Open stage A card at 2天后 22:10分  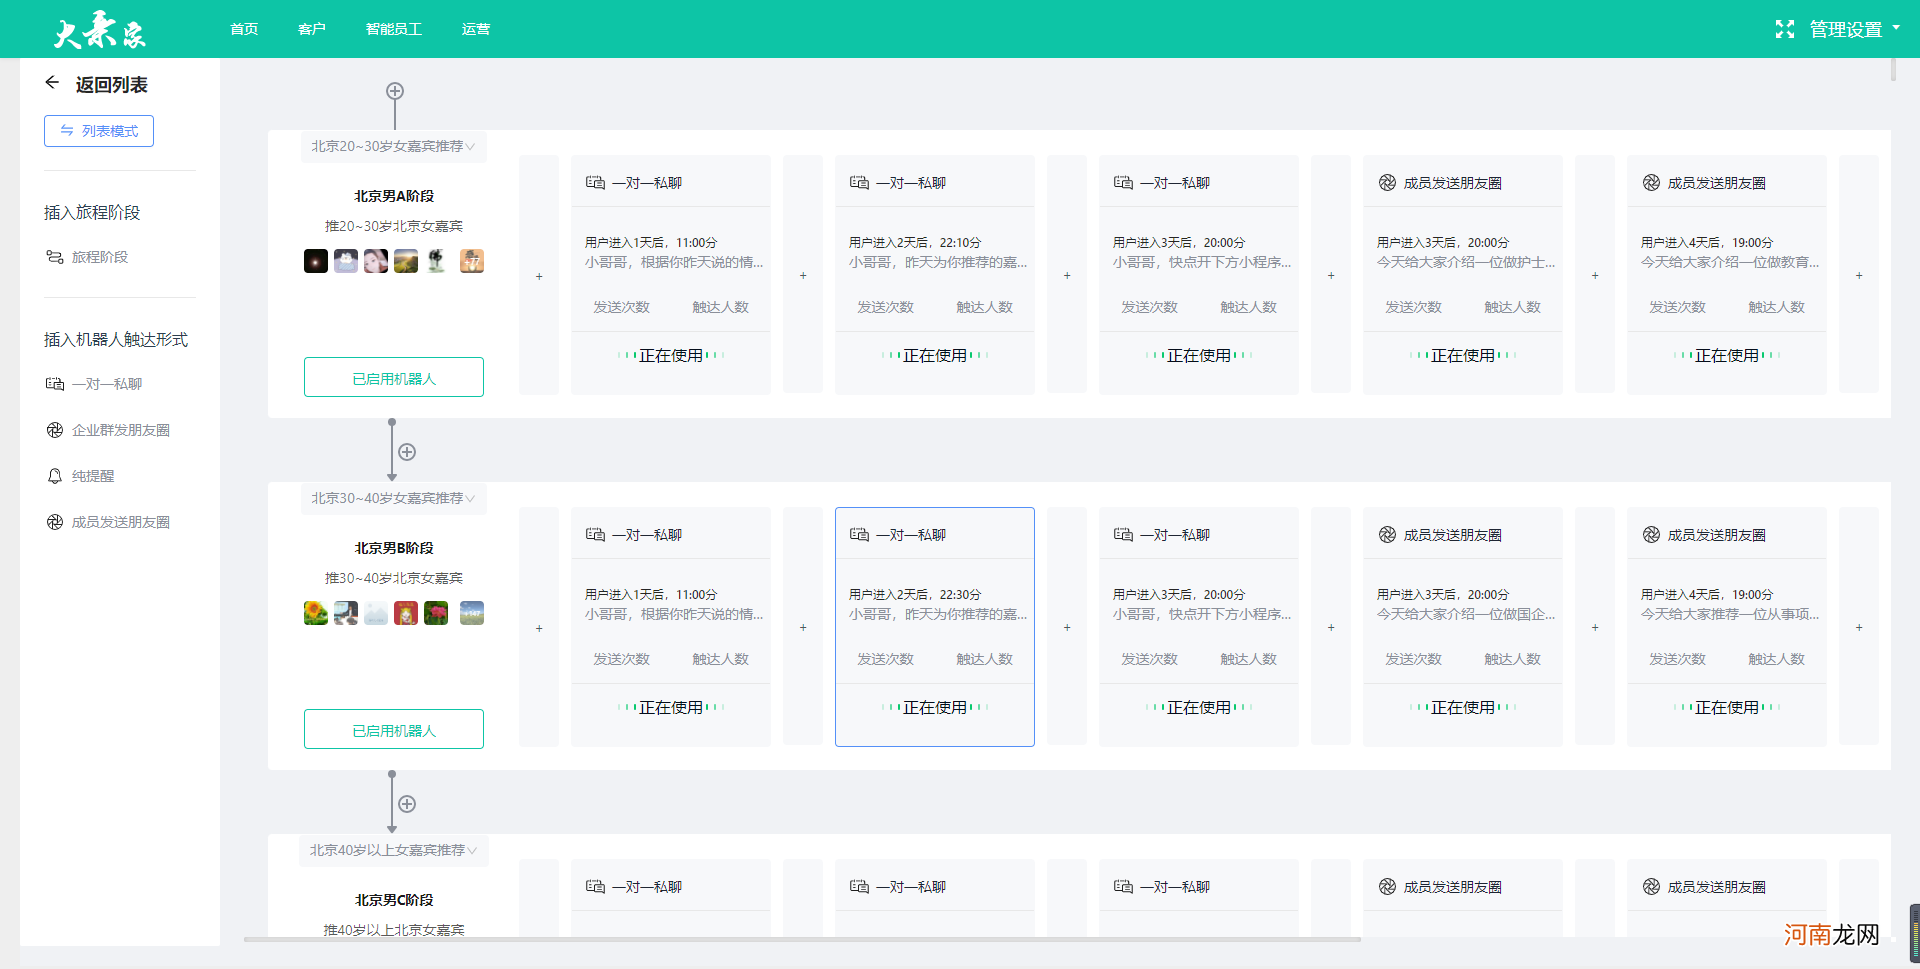(x=935, y=275)
